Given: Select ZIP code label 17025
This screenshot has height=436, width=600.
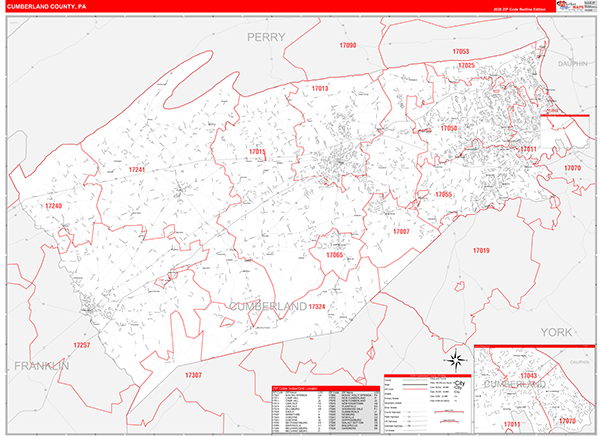Looking at the screenshot, I should click(x=466, y=65).
